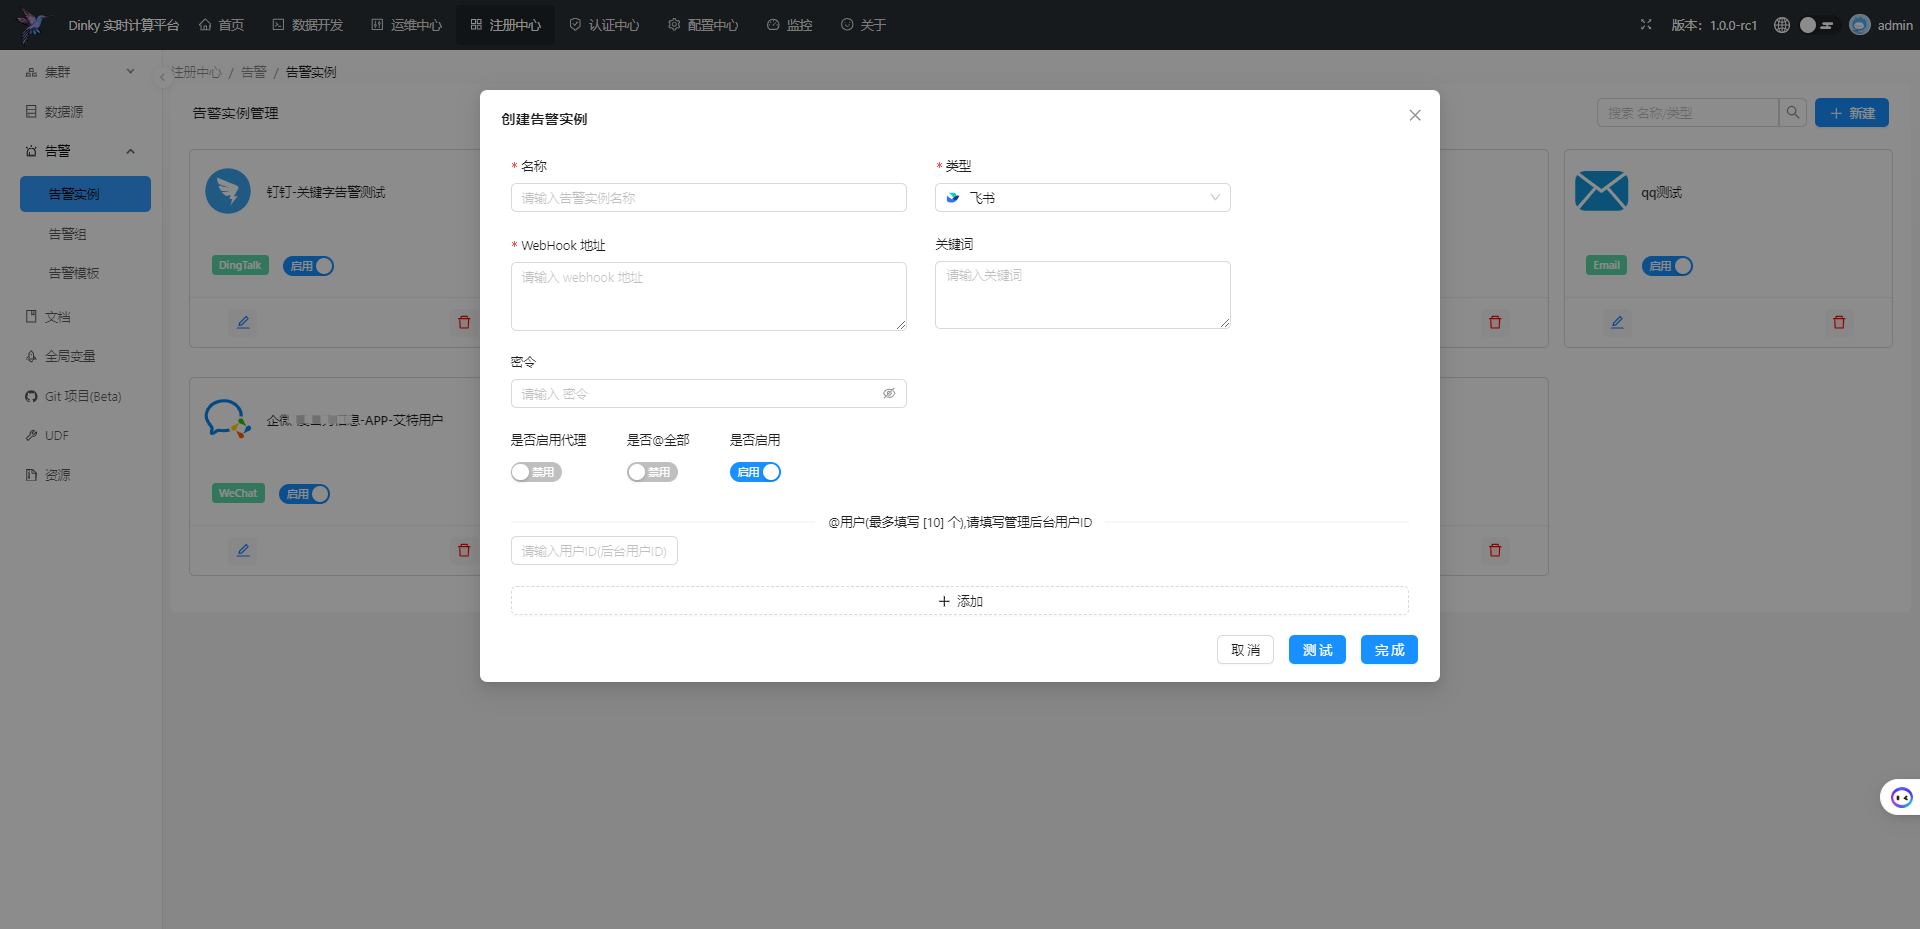Image resolution: width=1920 pixels, height=929 pixels.
Task: Select 文档 in the sidebar
Action: pyautogui.click(x=85, y=317)
